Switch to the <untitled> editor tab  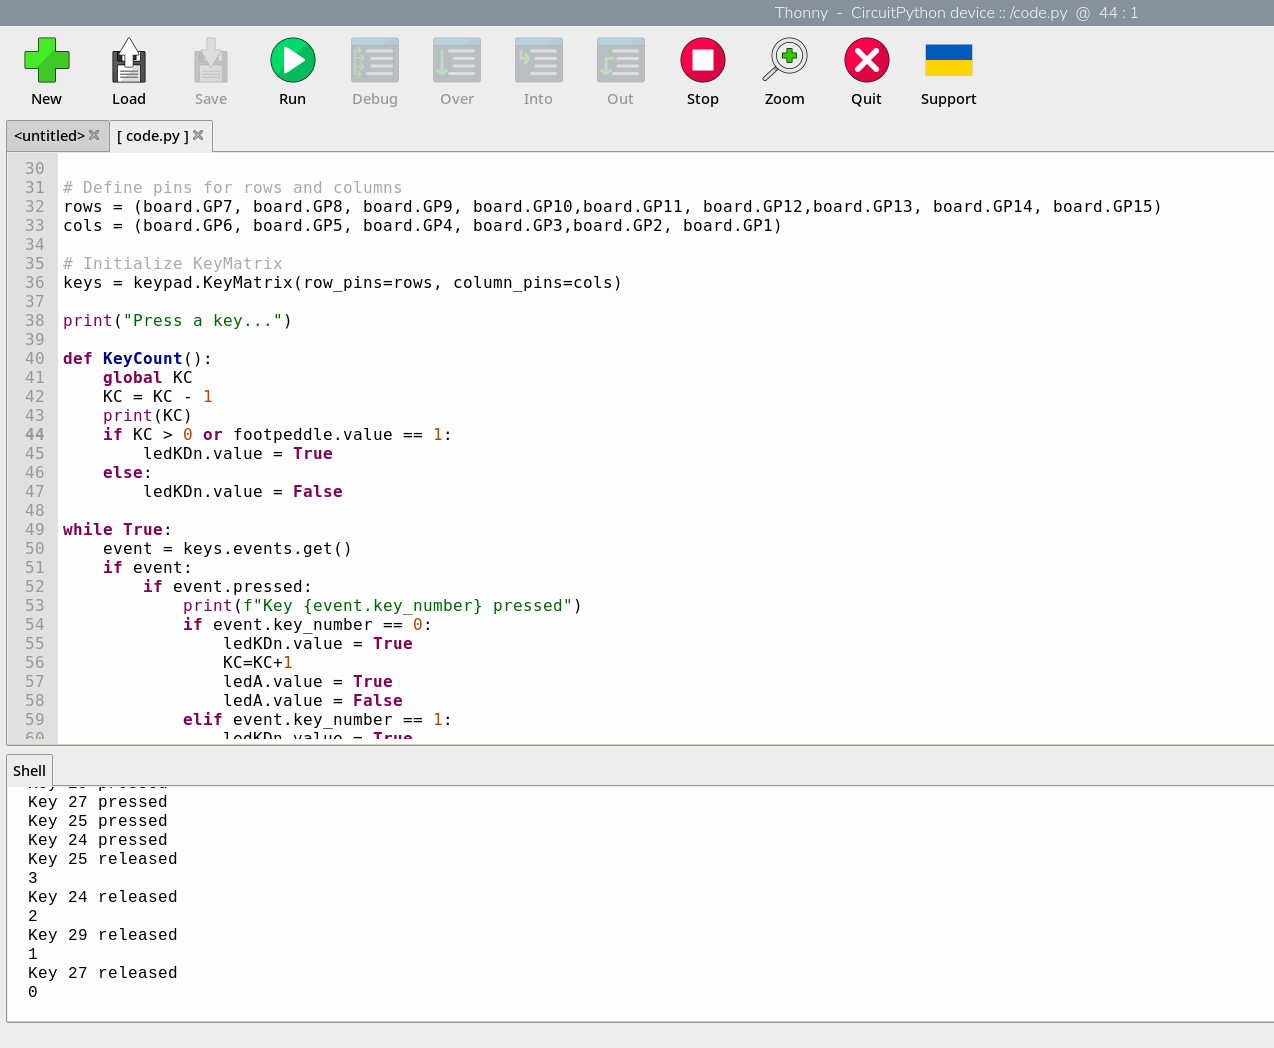tap(49, 136)
